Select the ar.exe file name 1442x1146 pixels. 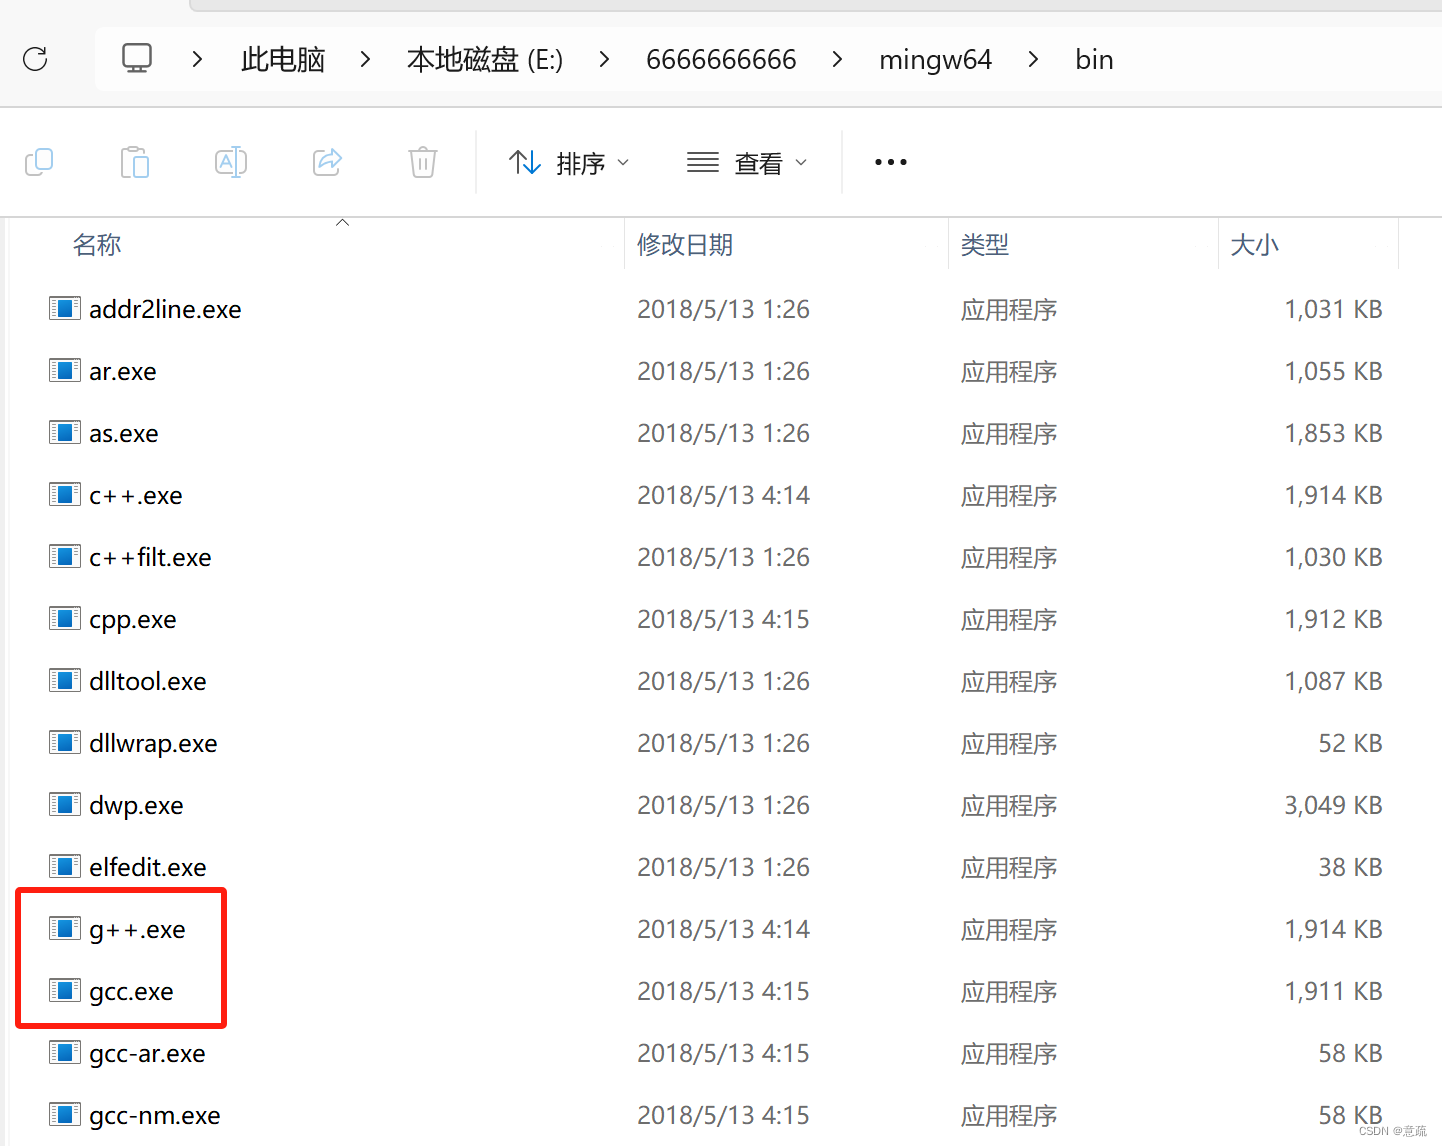(123, 371)
